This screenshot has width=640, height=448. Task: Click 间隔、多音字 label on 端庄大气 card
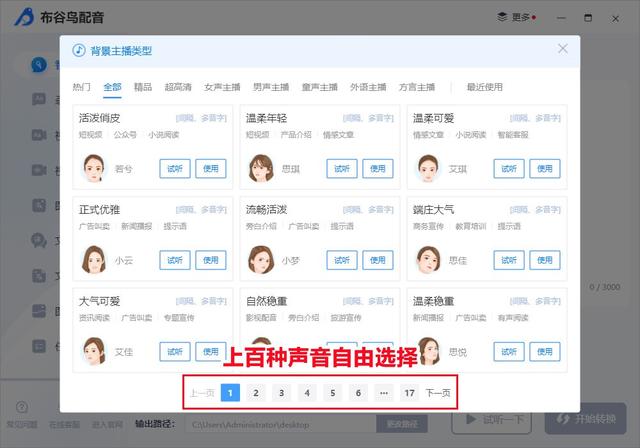click(535, 209)
